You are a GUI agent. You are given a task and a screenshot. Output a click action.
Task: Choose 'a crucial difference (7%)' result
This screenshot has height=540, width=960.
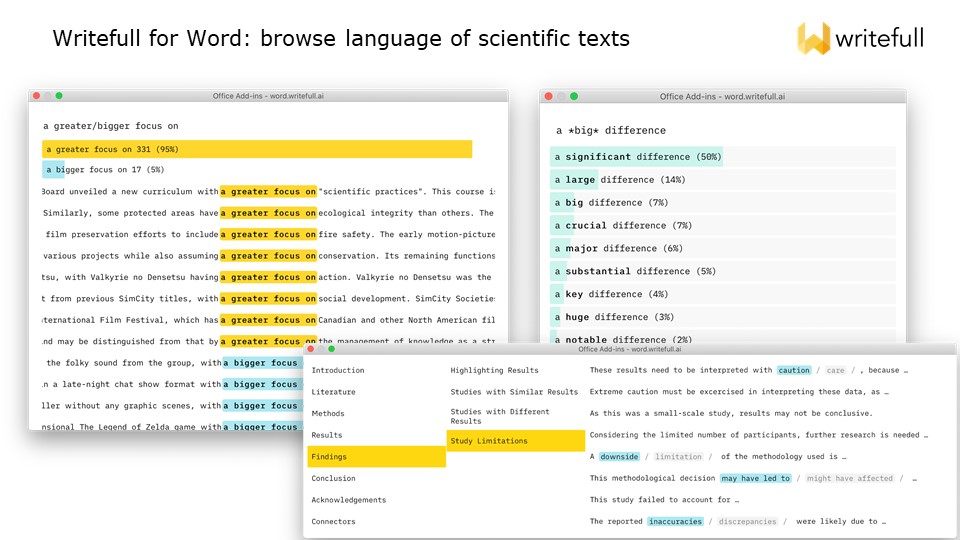point(722,225)
